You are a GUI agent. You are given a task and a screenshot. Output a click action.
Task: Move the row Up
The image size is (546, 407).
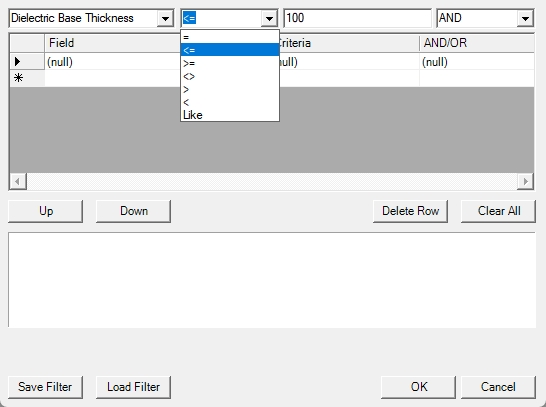pos(46,211)
